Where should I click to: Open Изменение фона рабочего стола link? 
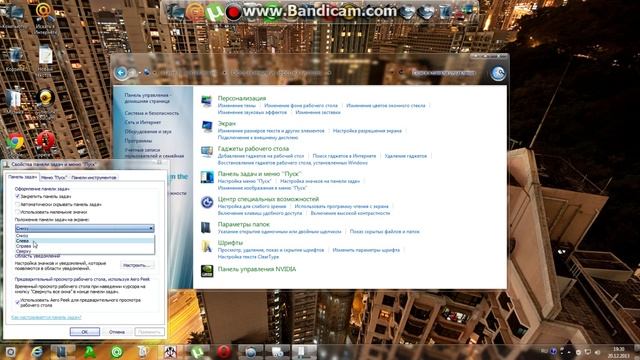tap(301, 106)
